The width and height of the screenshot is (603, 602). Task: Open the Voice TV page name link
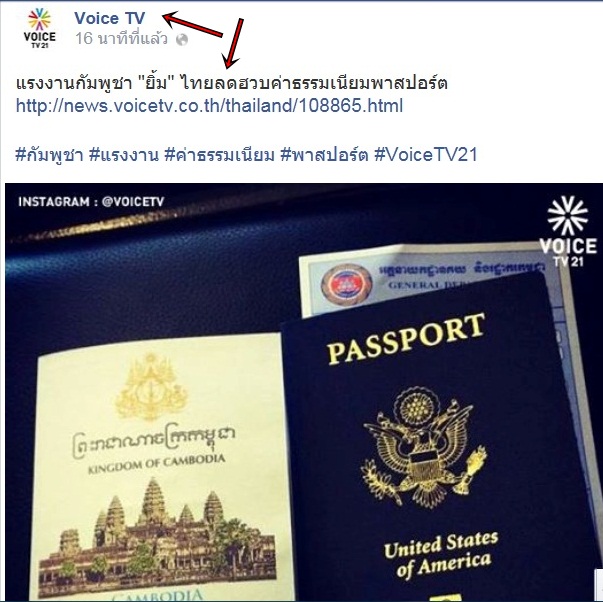(110, 18)
